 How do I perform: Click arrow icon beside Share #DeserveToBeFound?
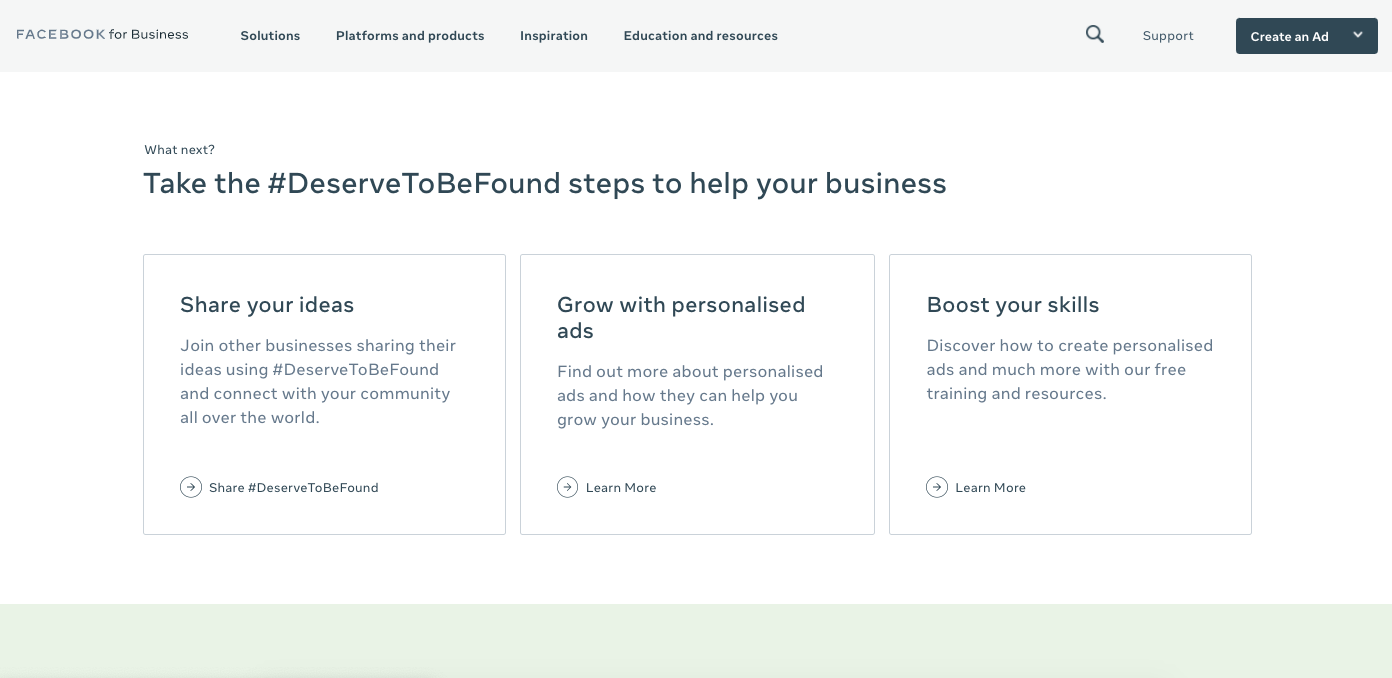click(x=191, y=487)
